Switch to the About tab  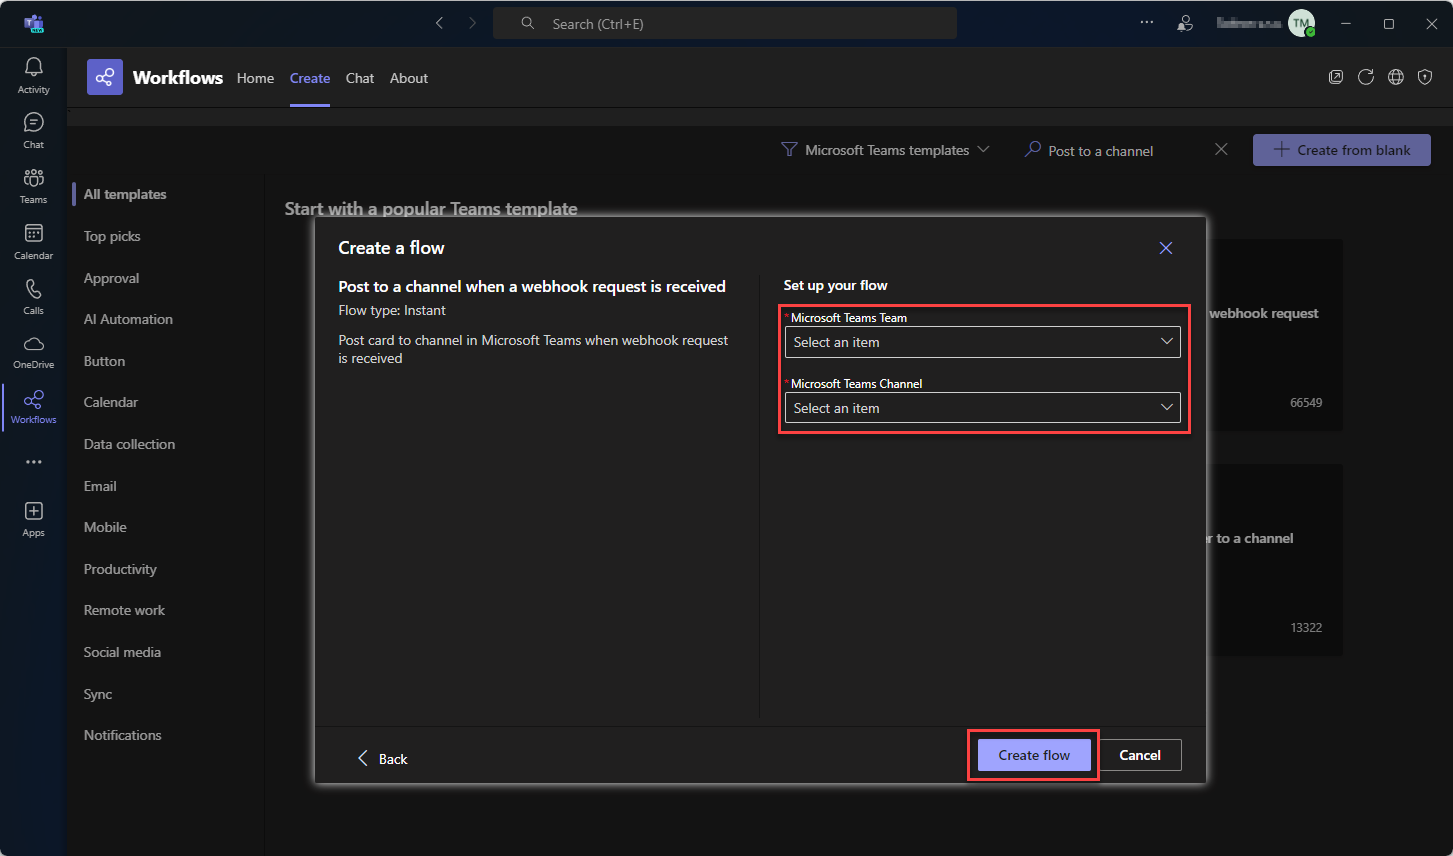pos(408,78)
